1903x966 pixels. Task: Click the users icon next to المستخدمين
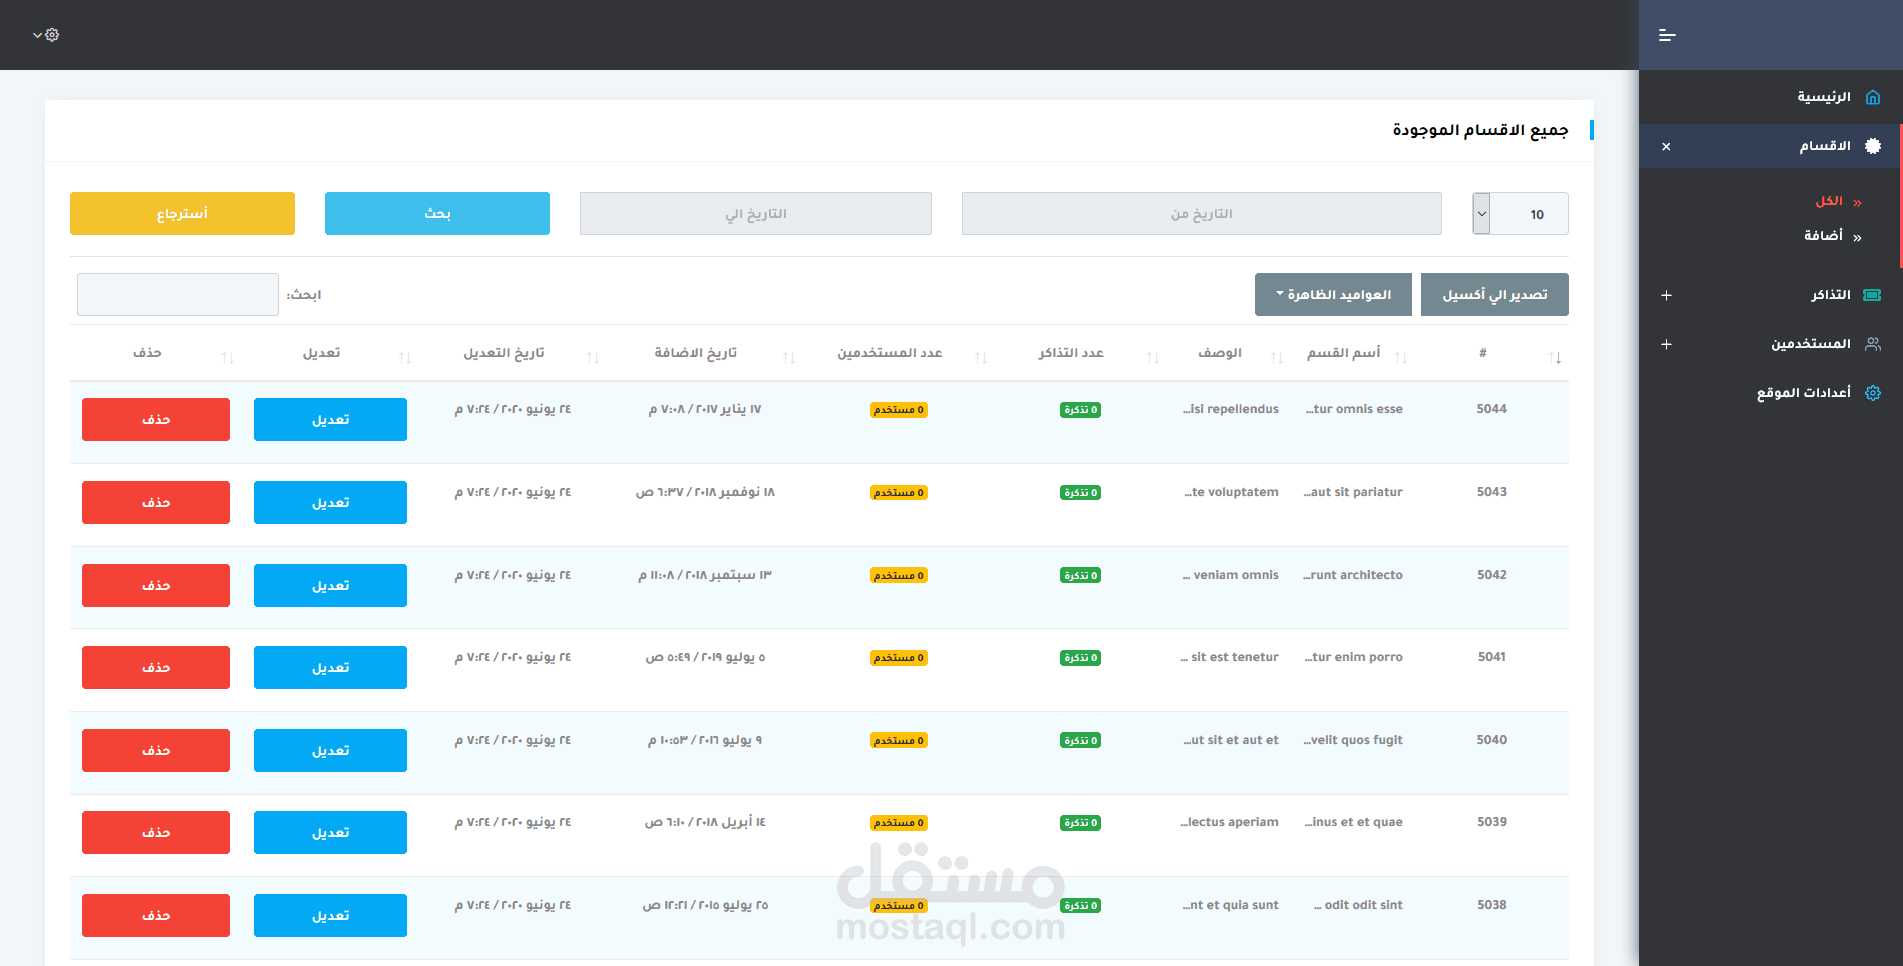tap(1873, 344)
